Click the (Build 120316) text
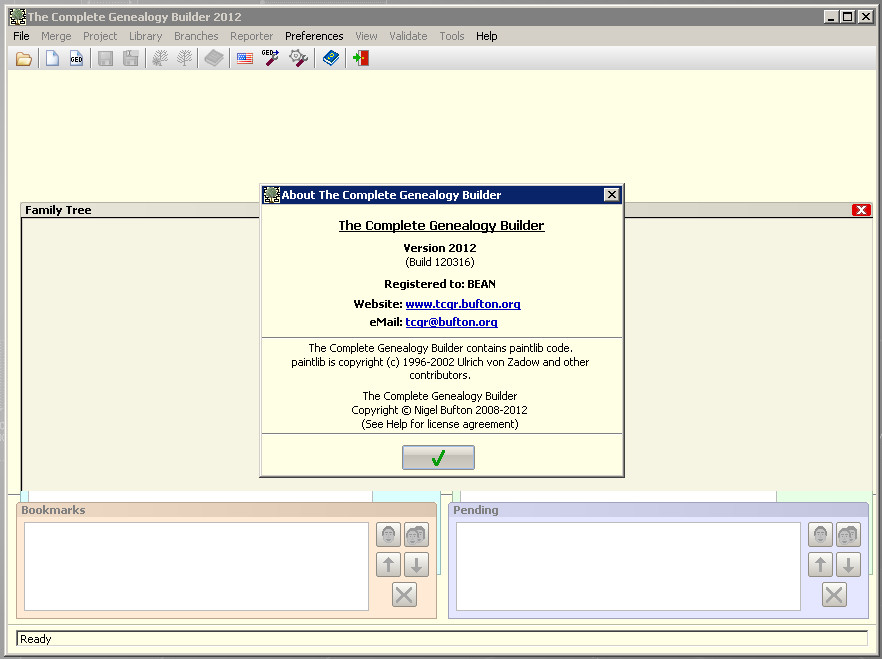 [440, 262]
